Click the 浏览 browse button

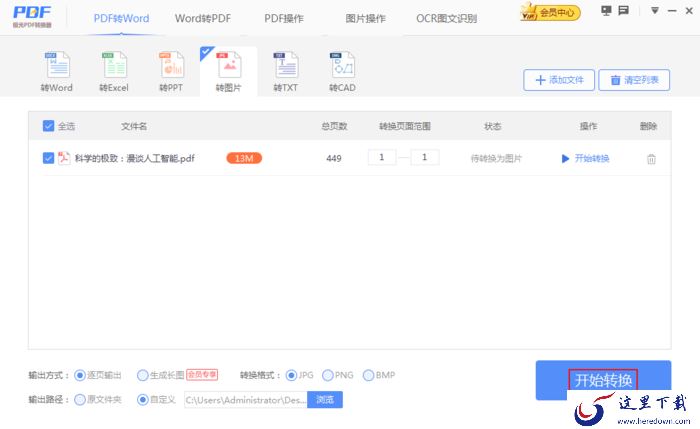(325, 400)
